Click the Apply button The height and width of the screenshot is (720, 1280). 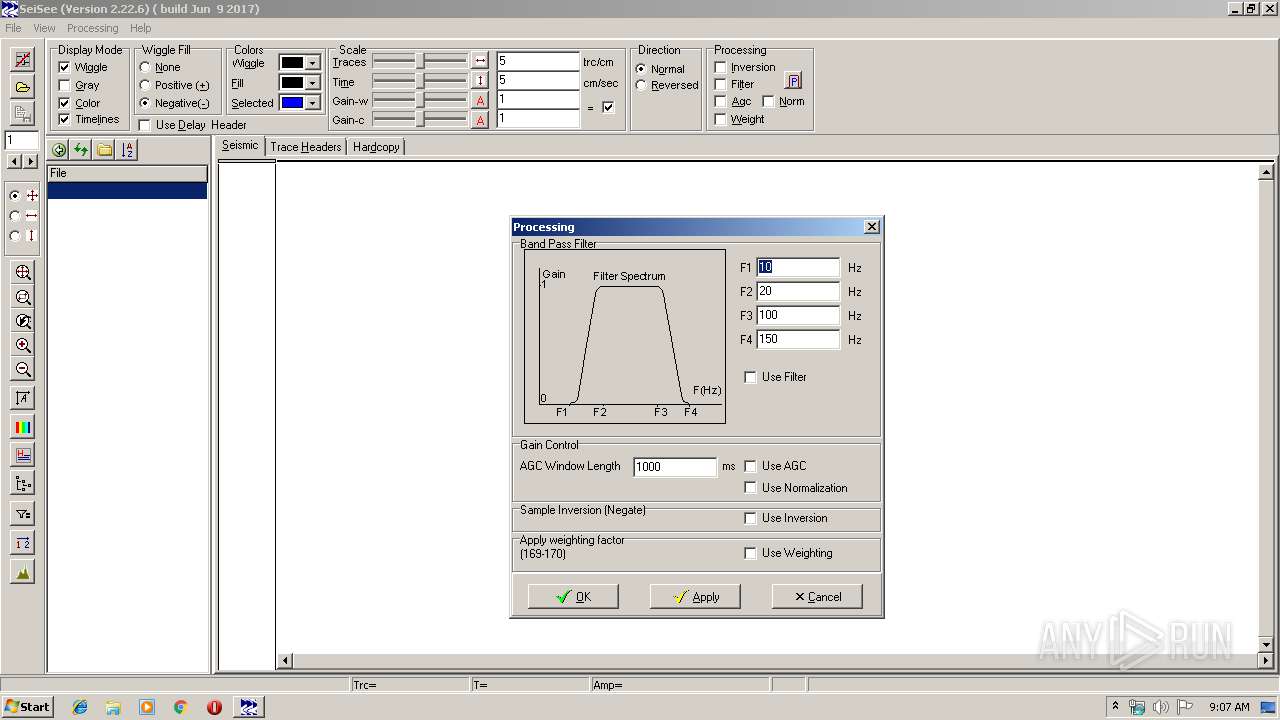click(x=695, y=597)
